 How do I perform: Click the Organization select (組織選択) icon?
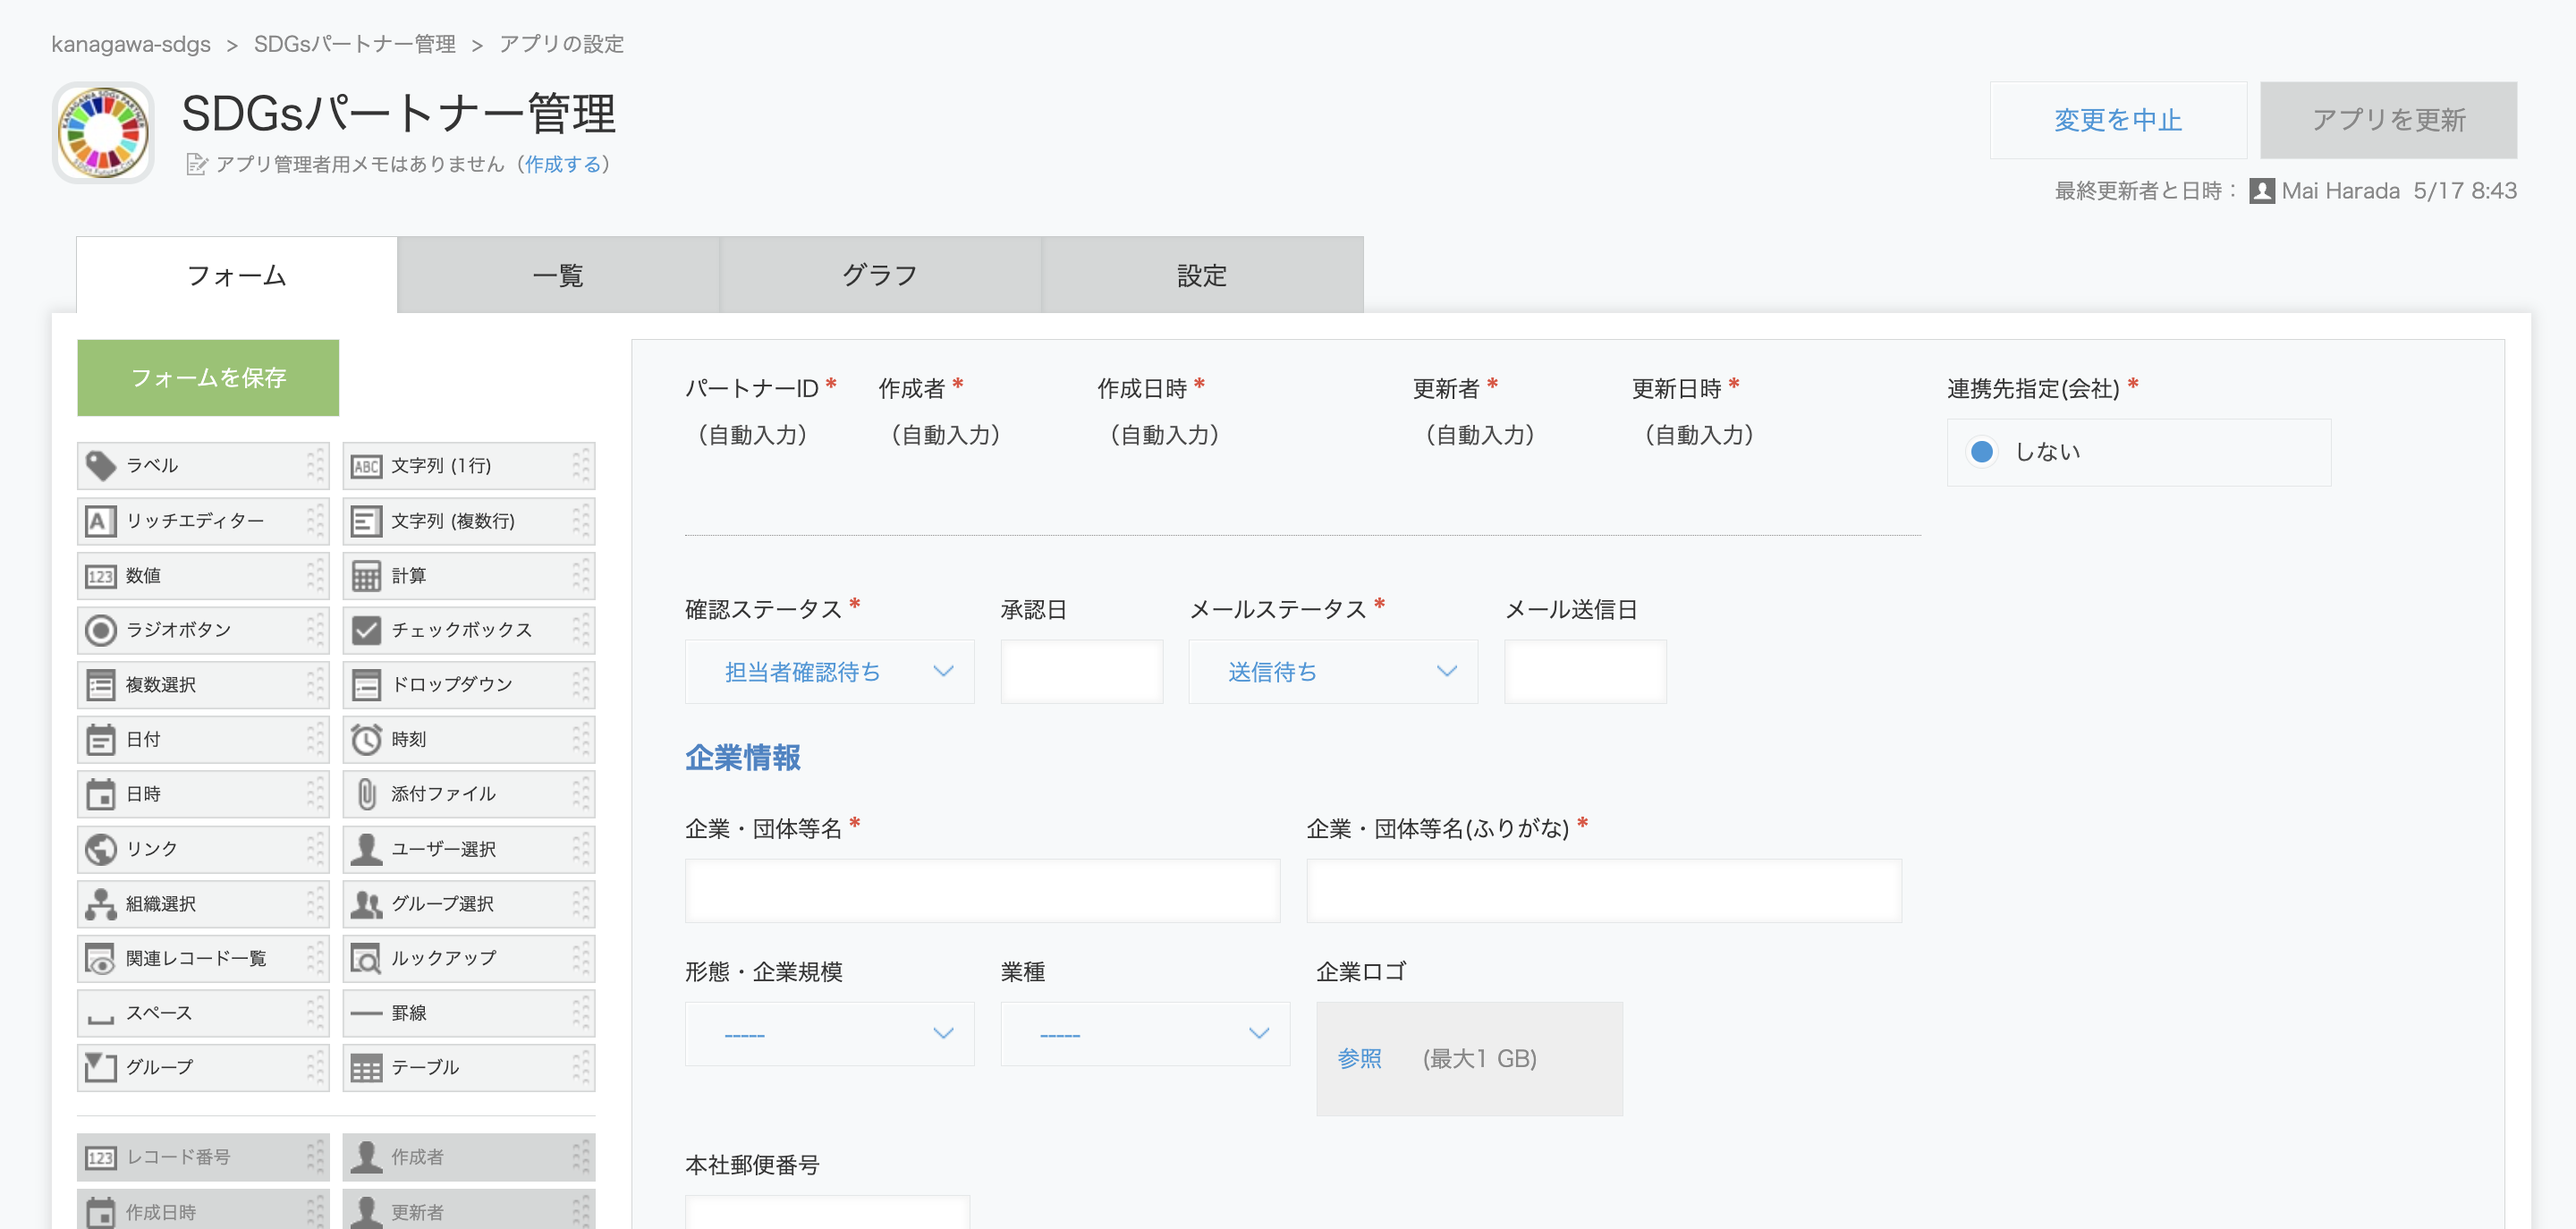[100, 904]
